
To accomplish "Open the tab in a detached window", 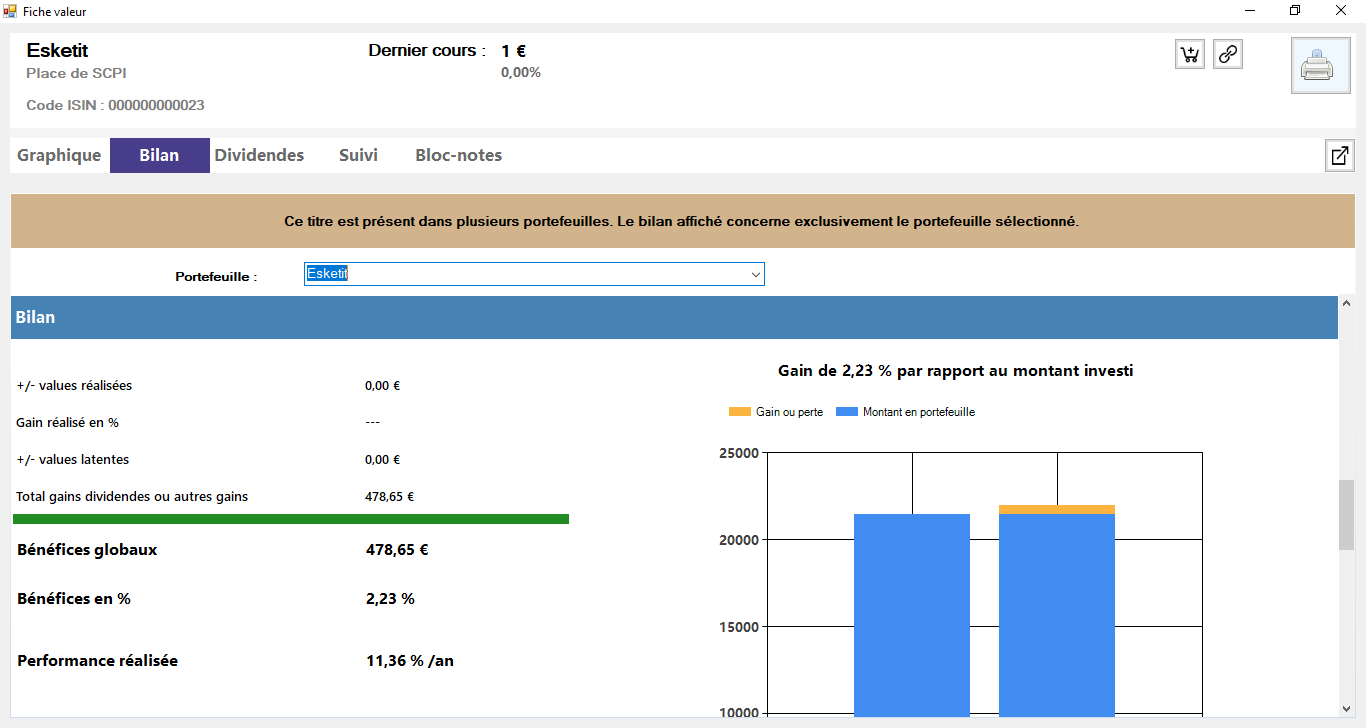I will pos(1339,156).
